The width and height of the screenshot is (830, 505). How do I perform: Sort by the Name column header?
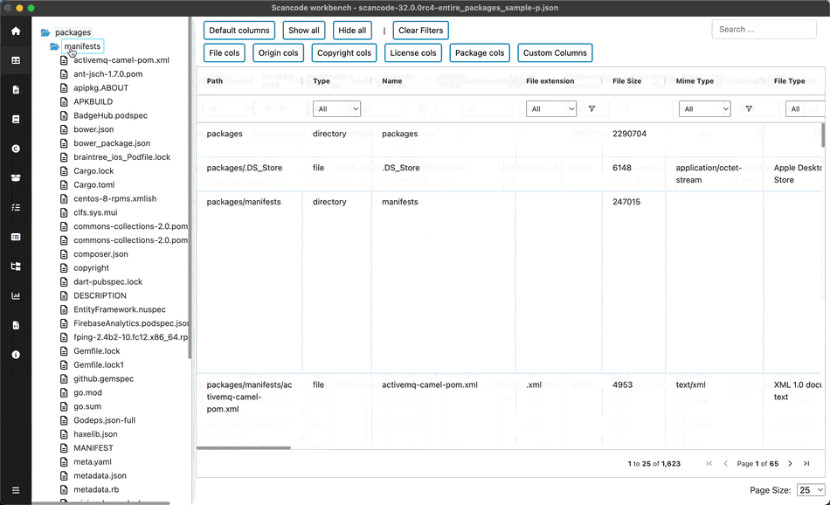[392, 81]
